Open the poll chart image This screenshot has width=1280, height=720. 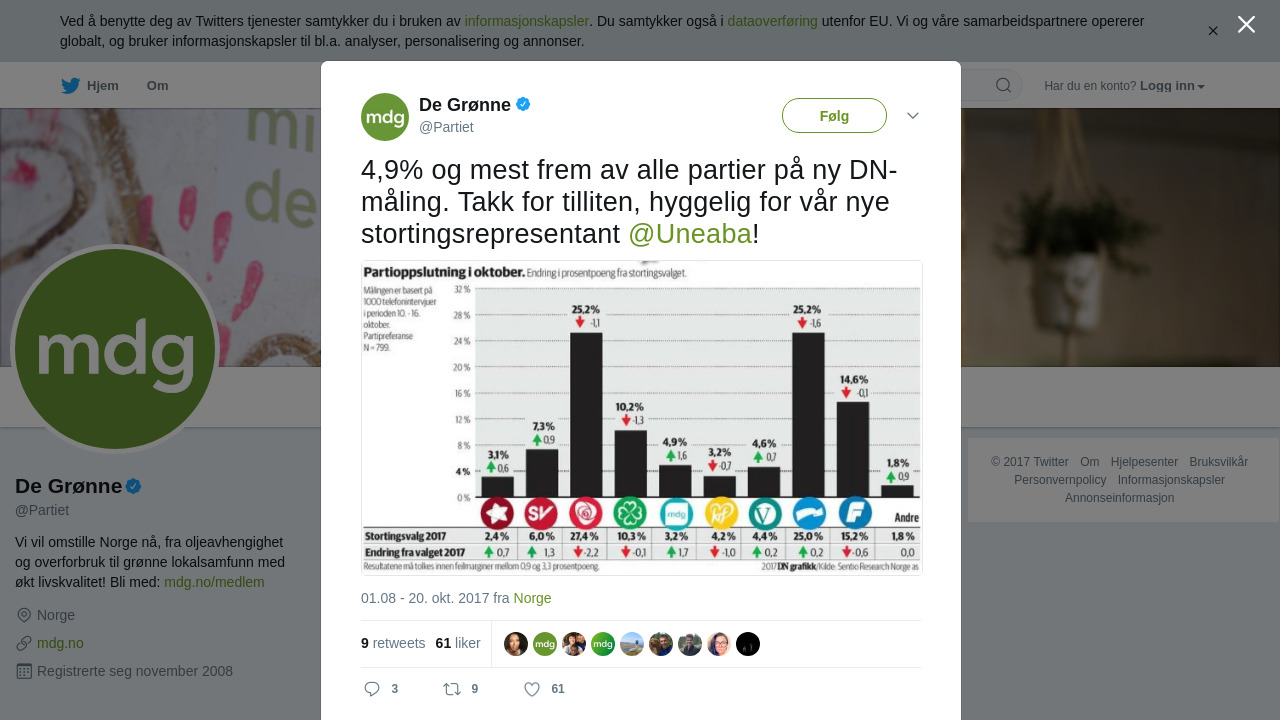click(642, 418)
